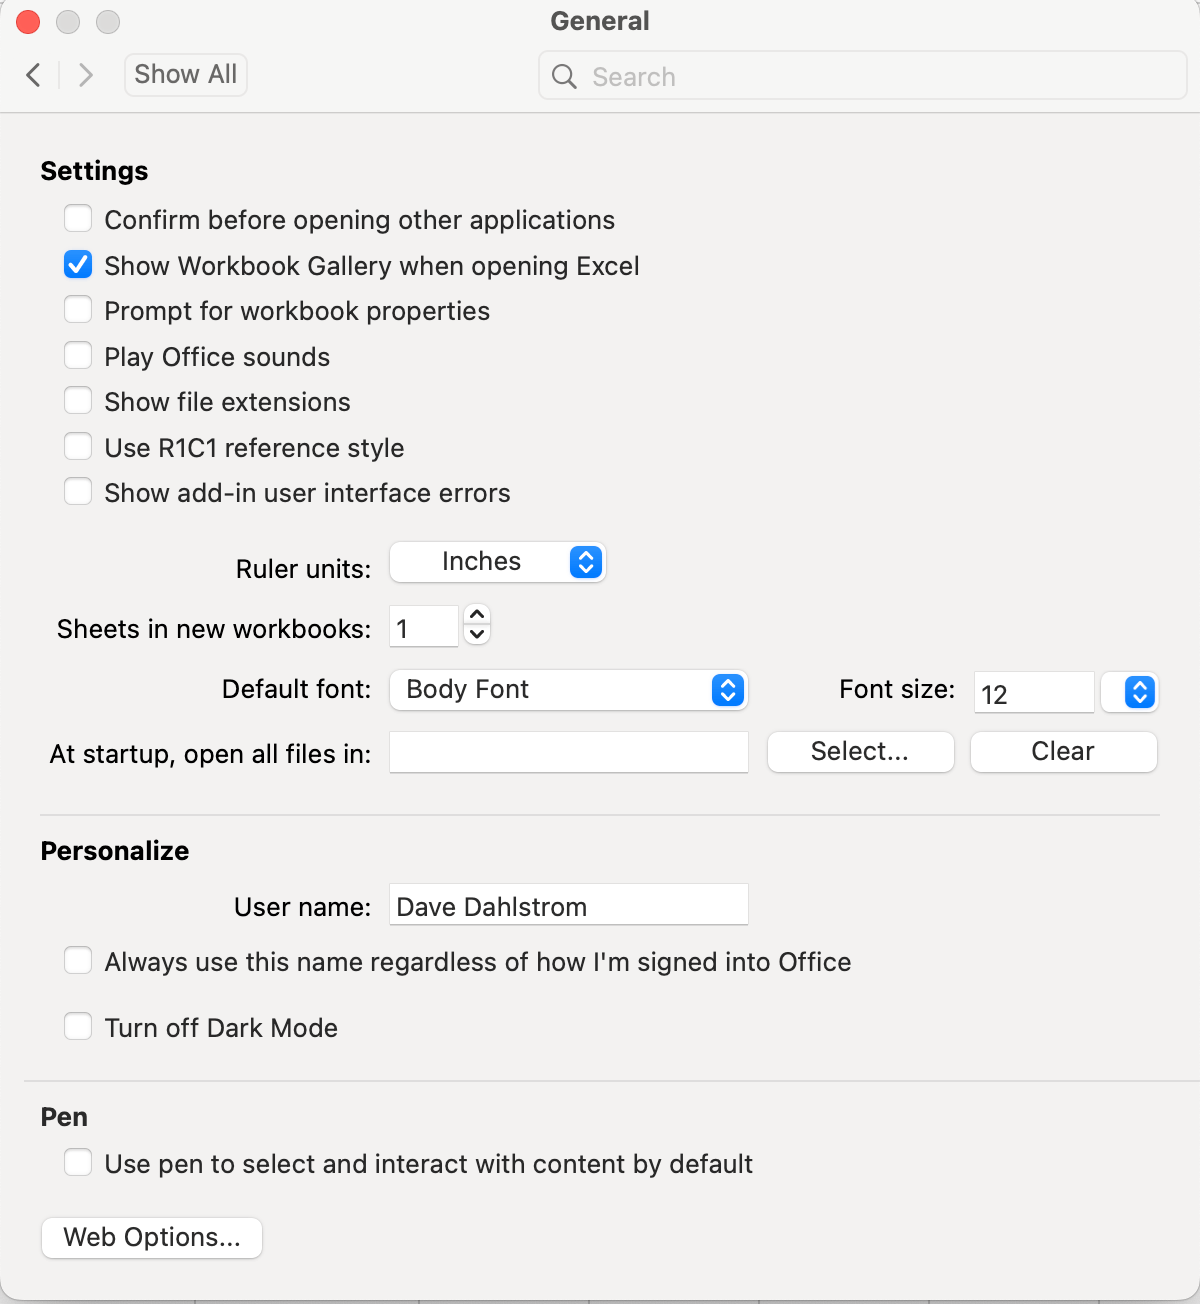Screen dimensions: 1200x1304
Task: Open the Default font dropdown
Action: click(x=568, y=690)
